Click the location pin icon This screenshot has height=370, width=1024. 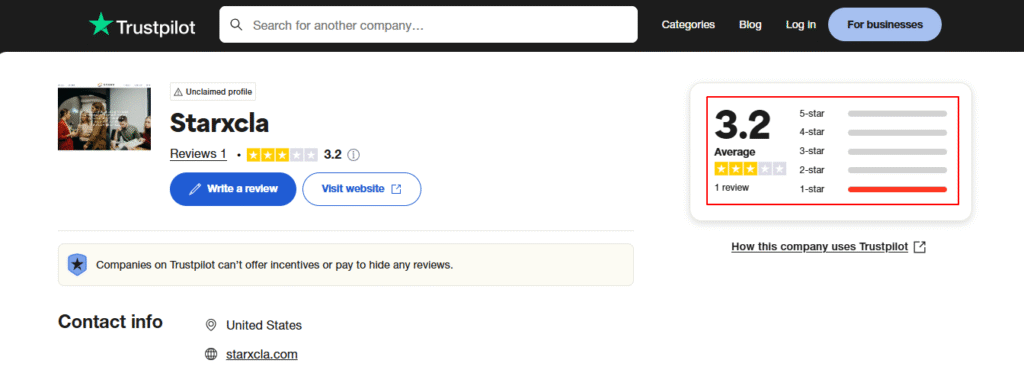(211, 325)
